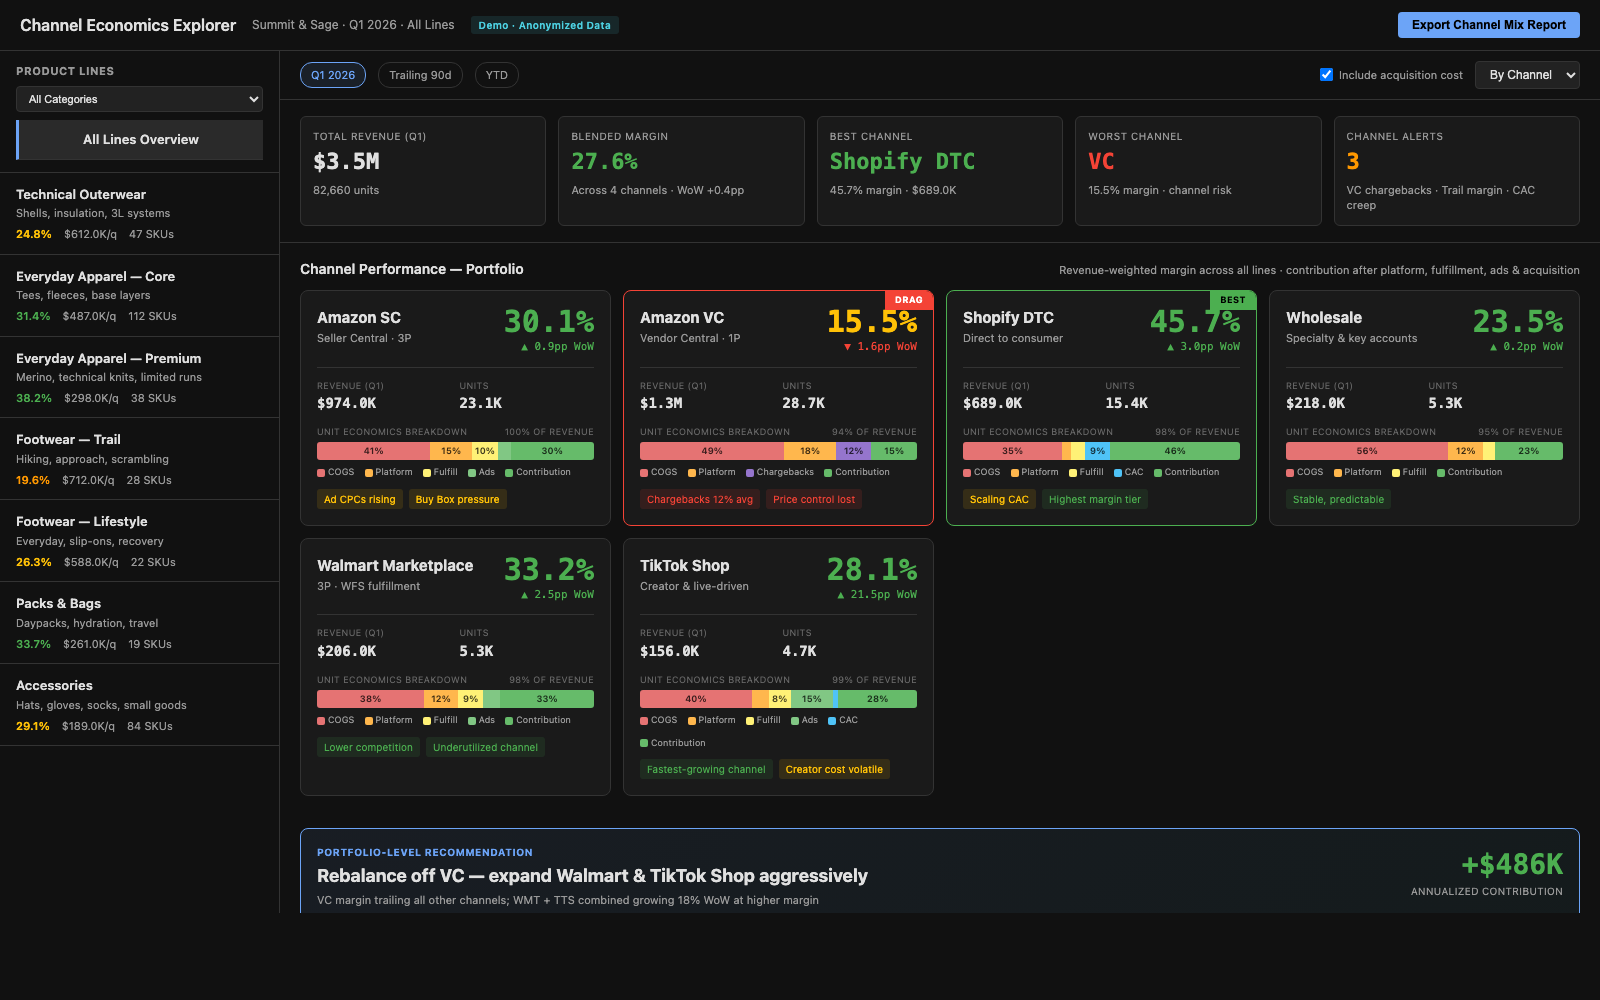The width and height of the screenshot is (1600, 1000).
Task: Click Walmart 33% contribution bar segment
Action: 547,699
